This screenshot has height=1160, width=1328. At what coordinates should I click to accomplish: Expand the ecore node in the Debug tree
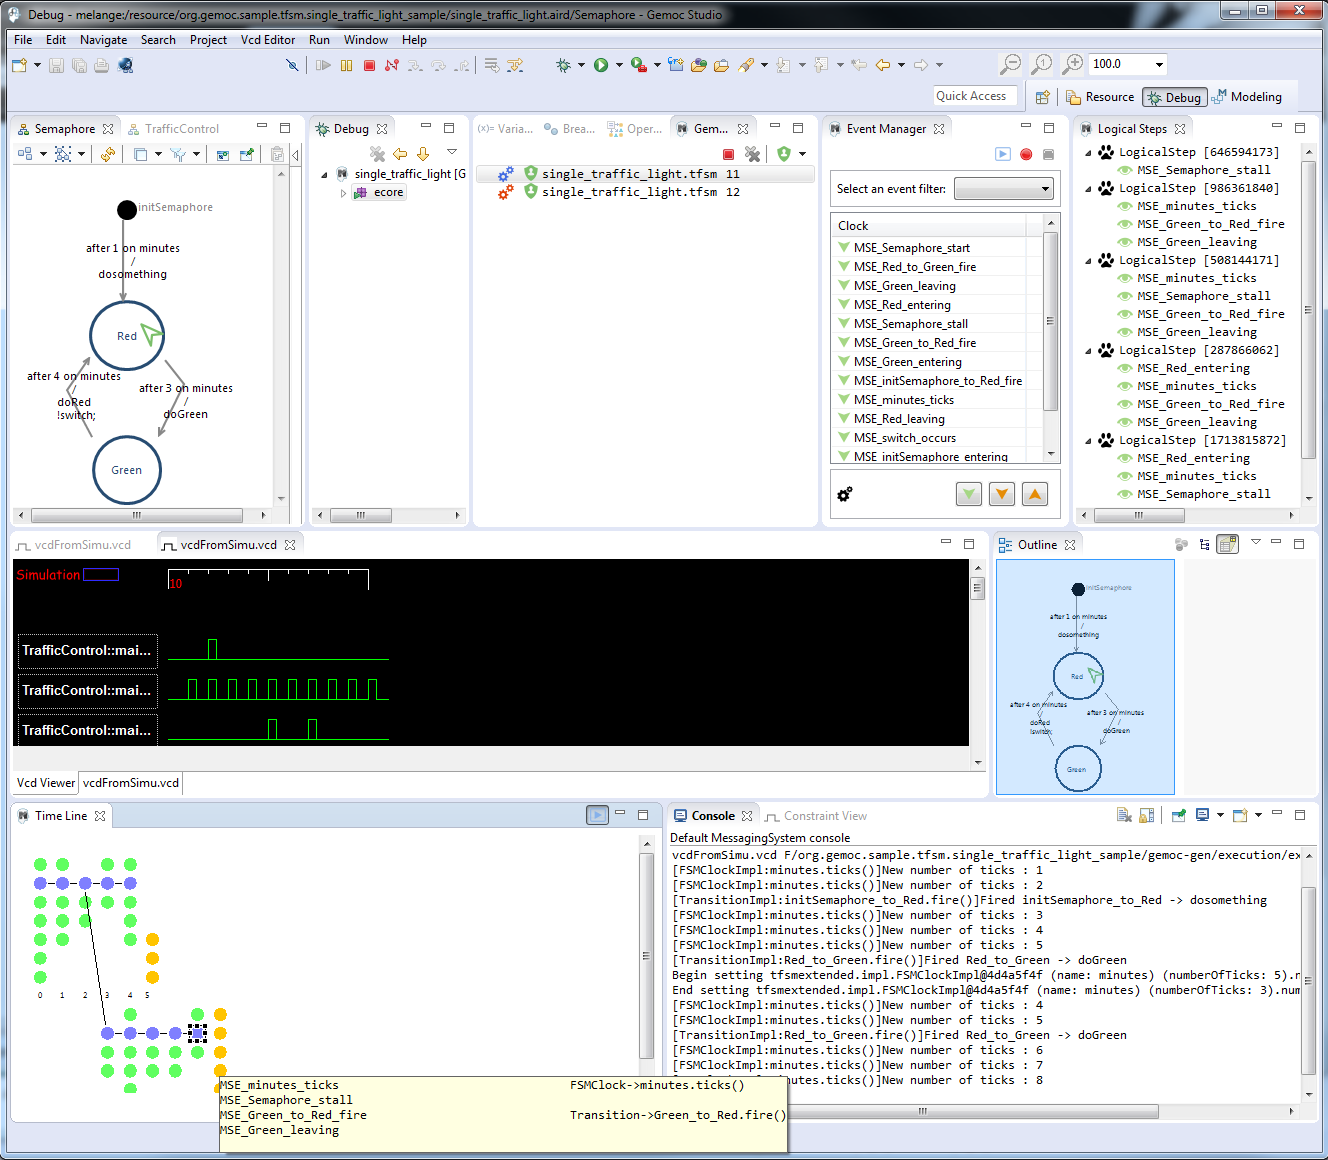[x=343, y=192]
